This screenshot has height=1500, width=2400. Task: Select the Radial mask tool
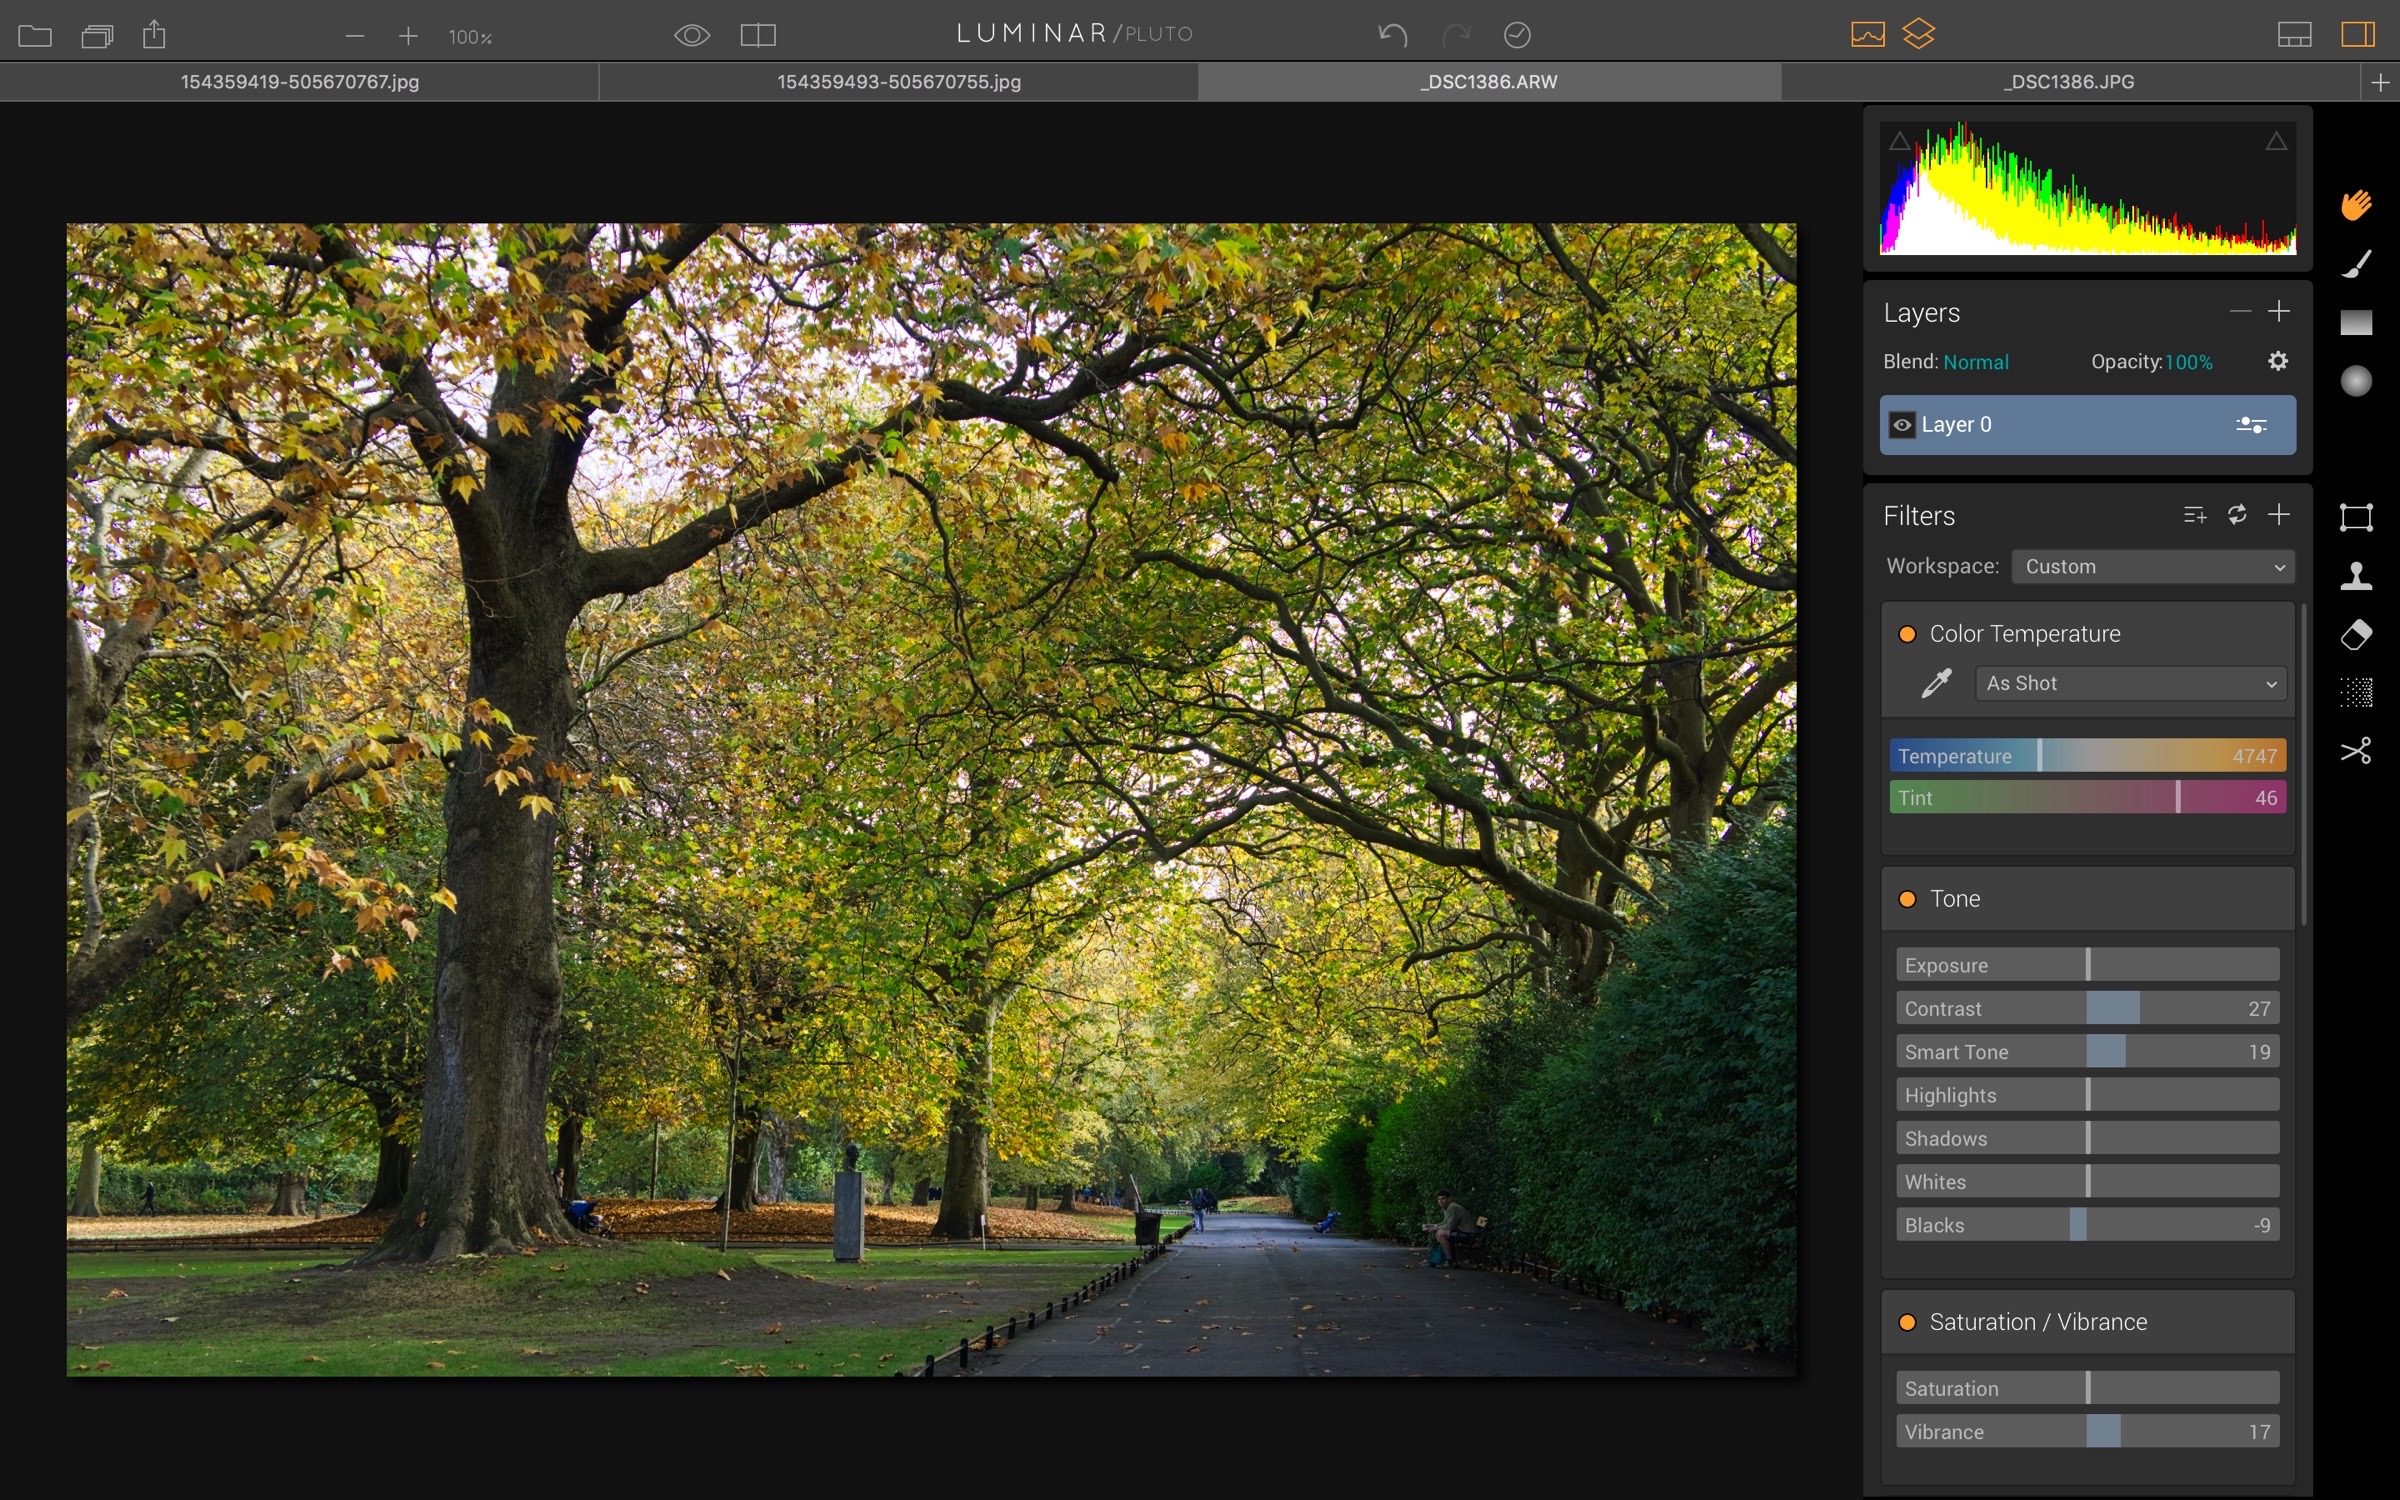tap(2356, 381)
